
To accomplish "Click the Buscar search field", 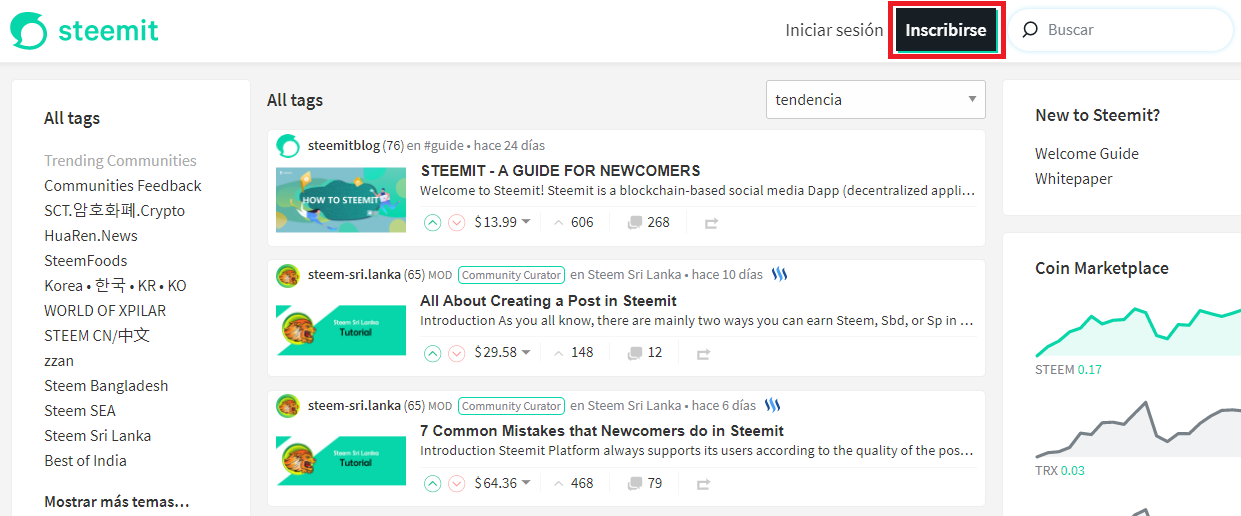I will pos(1120,30).
